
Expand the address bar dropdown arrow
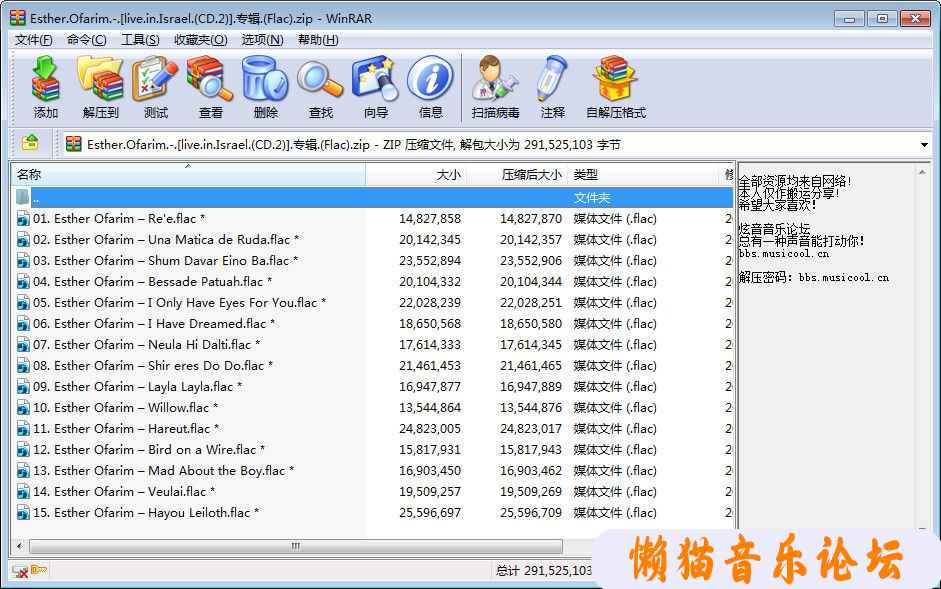(924, 145)
